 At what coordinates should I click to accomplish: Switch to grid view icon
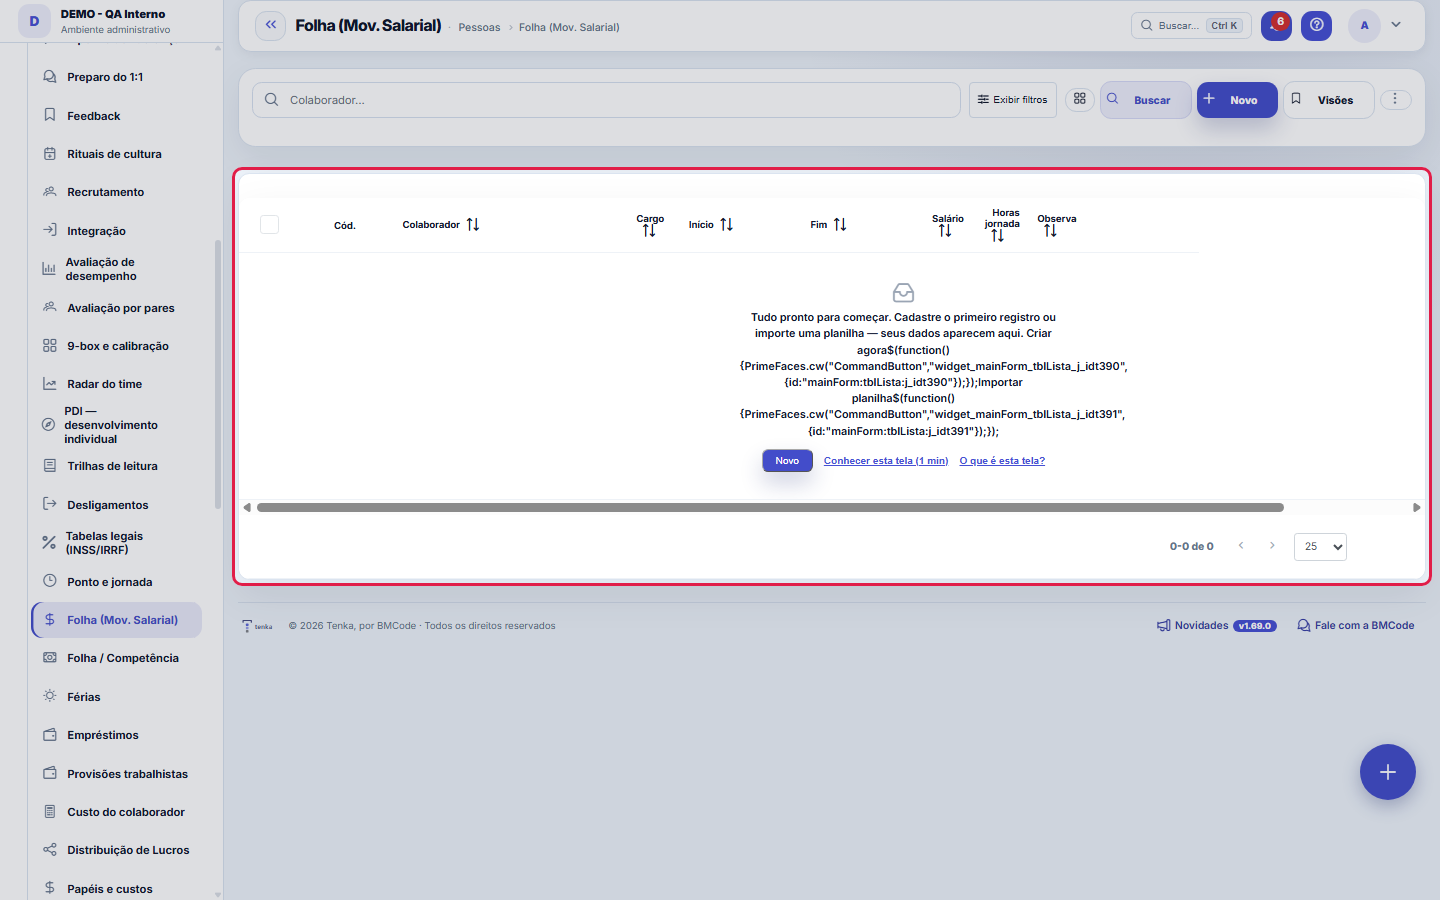tap(1080, 99)
